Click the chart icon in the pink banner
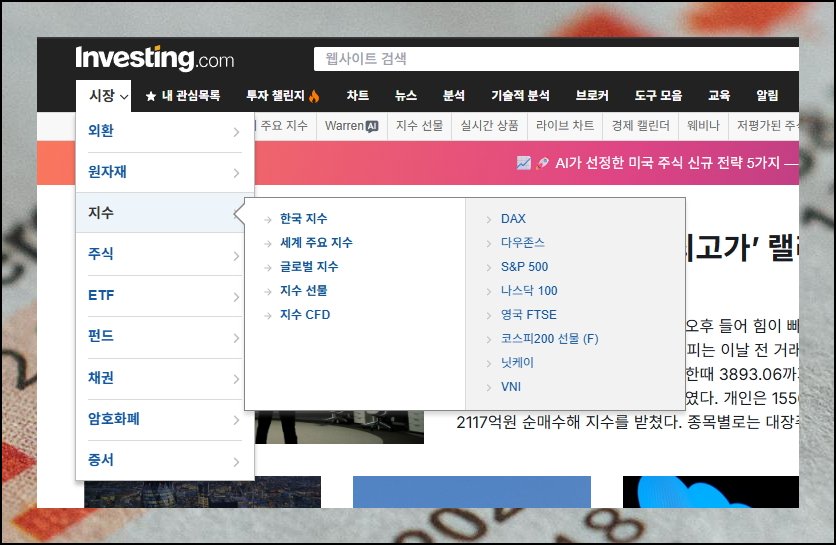This screenshot has width=836, height=545. tap(524, 163)
